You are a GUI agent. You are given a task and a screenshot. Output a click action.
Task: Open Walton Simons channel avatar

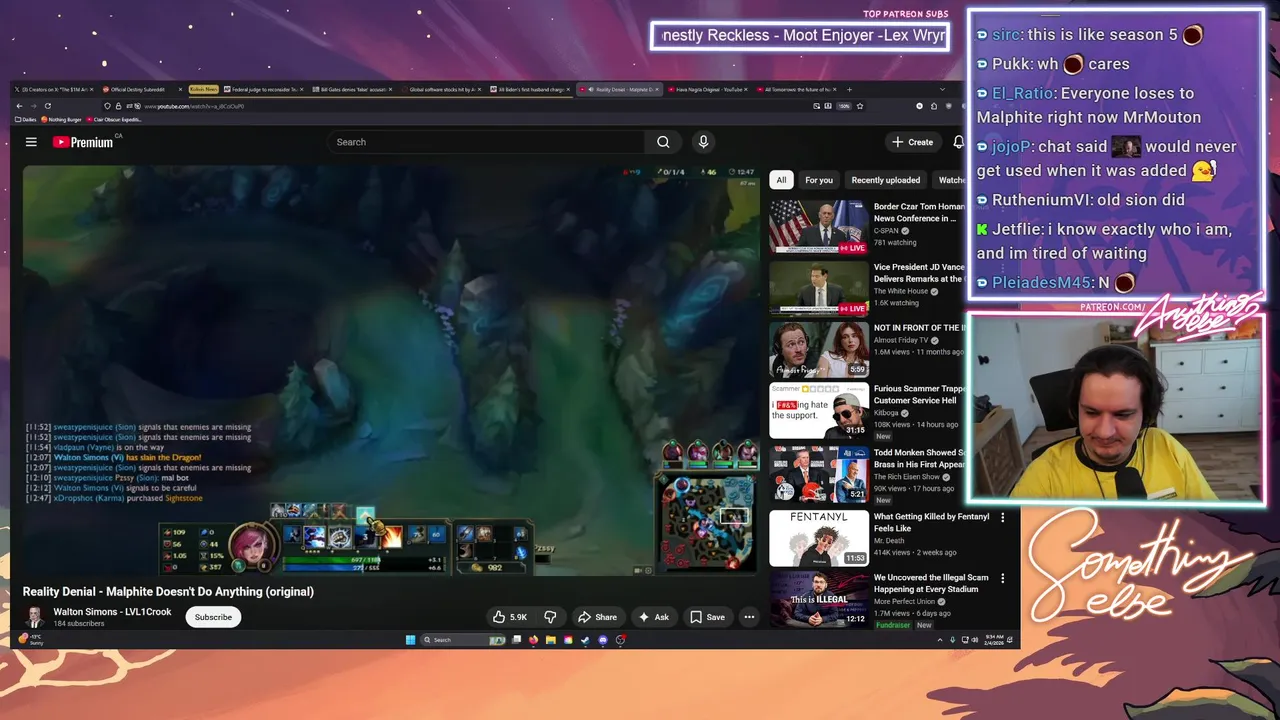(34, 617)
